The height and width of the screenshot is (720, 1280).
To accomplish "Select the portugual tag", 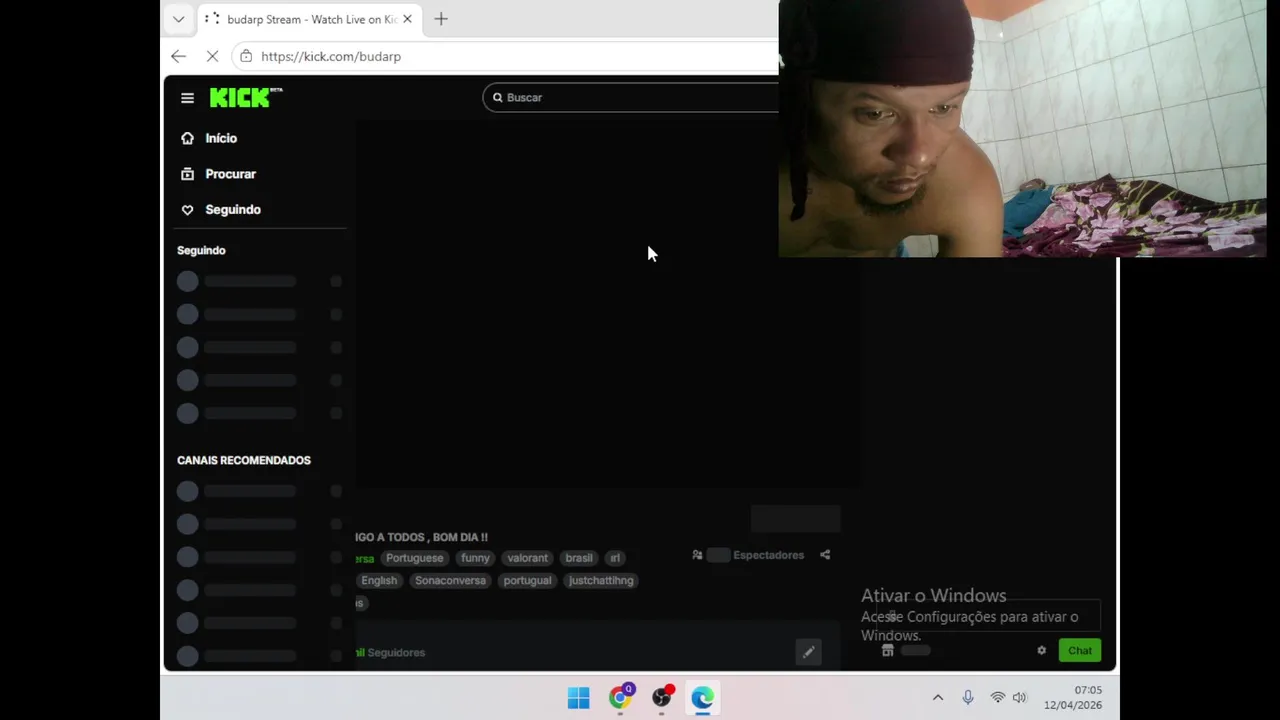I will [x=527, y=580].
